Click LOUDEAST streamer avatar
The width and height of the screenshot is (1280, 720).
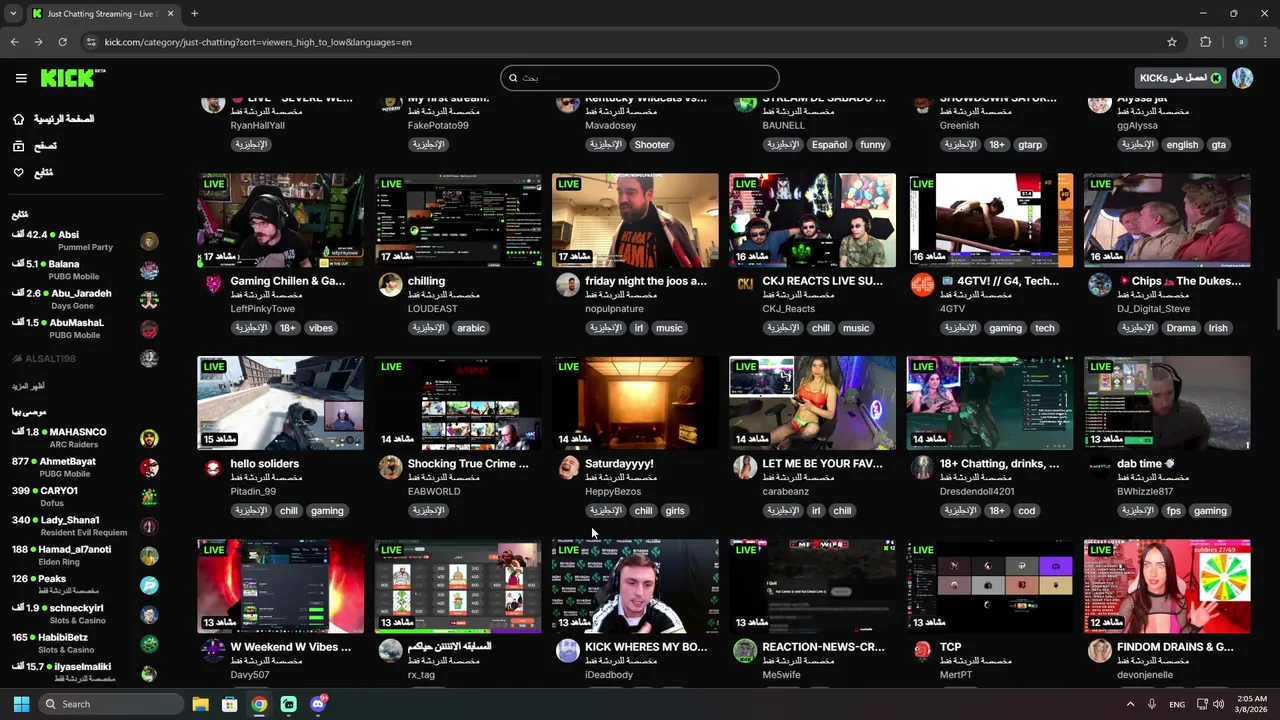[390, 285]
